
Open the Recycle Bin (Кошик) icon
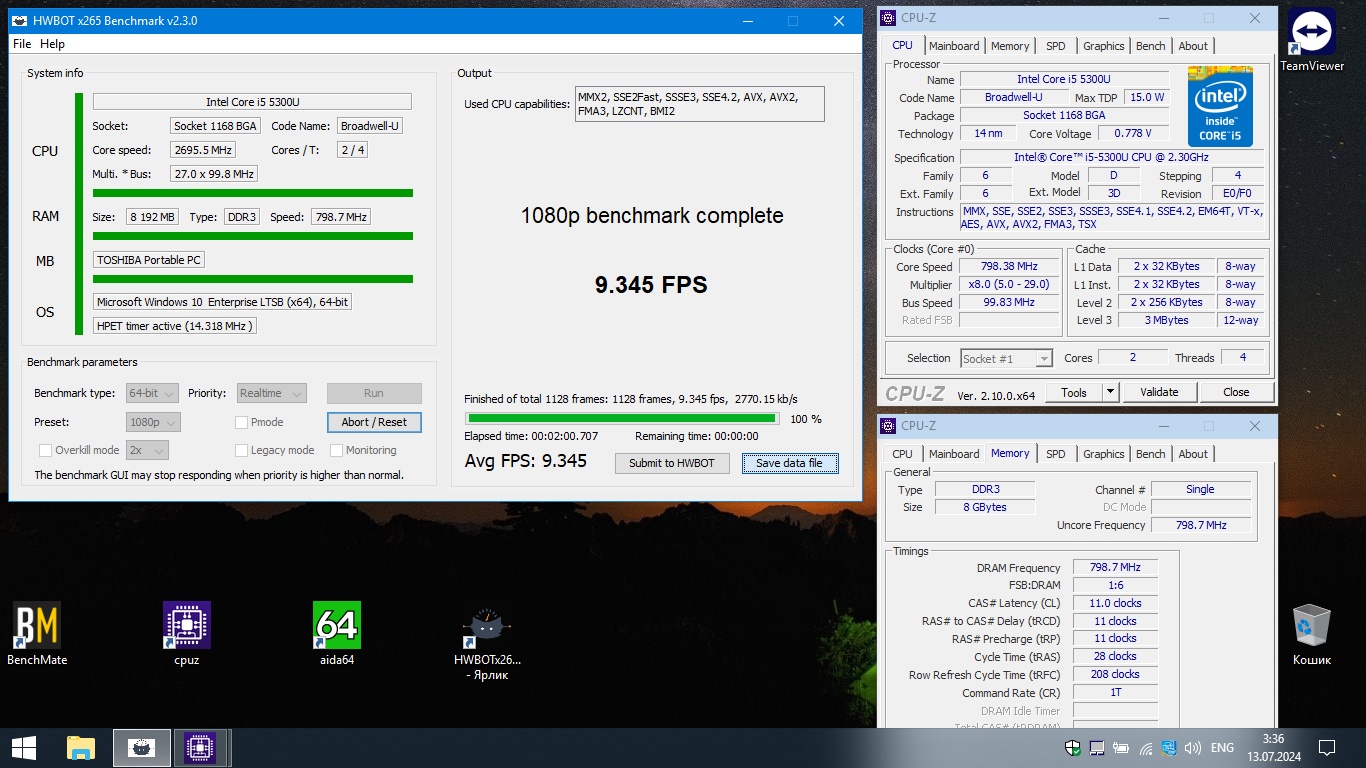click(x=1311, y=634)
